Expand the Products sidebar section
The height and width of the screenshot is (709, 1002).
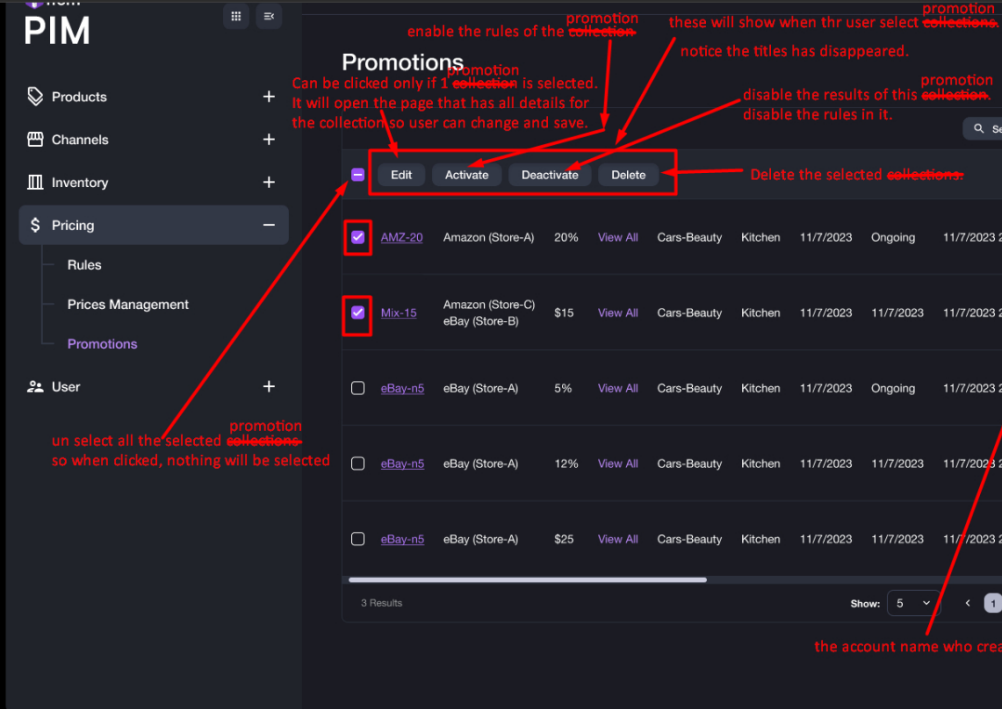click(x=268, y=96)
